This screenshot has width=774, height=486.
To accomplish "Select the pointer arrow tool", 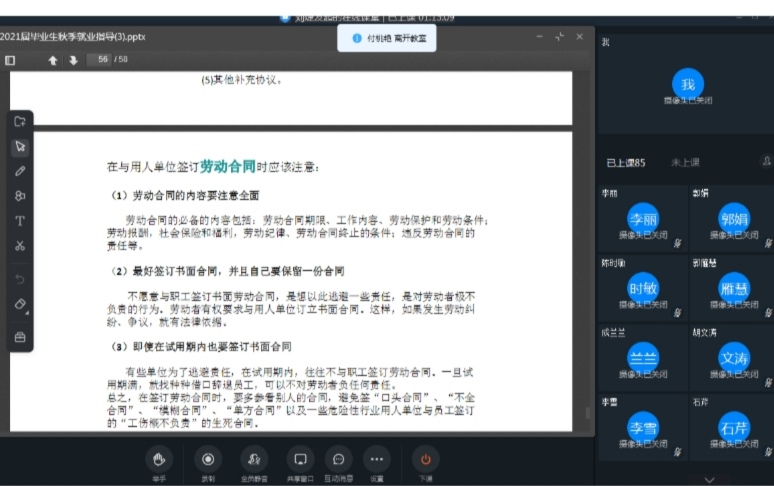I will point(20,146).
